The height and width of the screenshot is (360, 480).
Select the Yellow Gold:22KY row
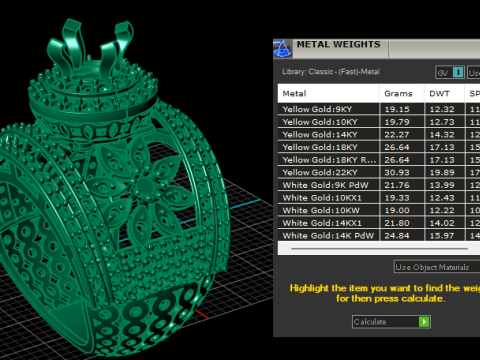[379, 172]
